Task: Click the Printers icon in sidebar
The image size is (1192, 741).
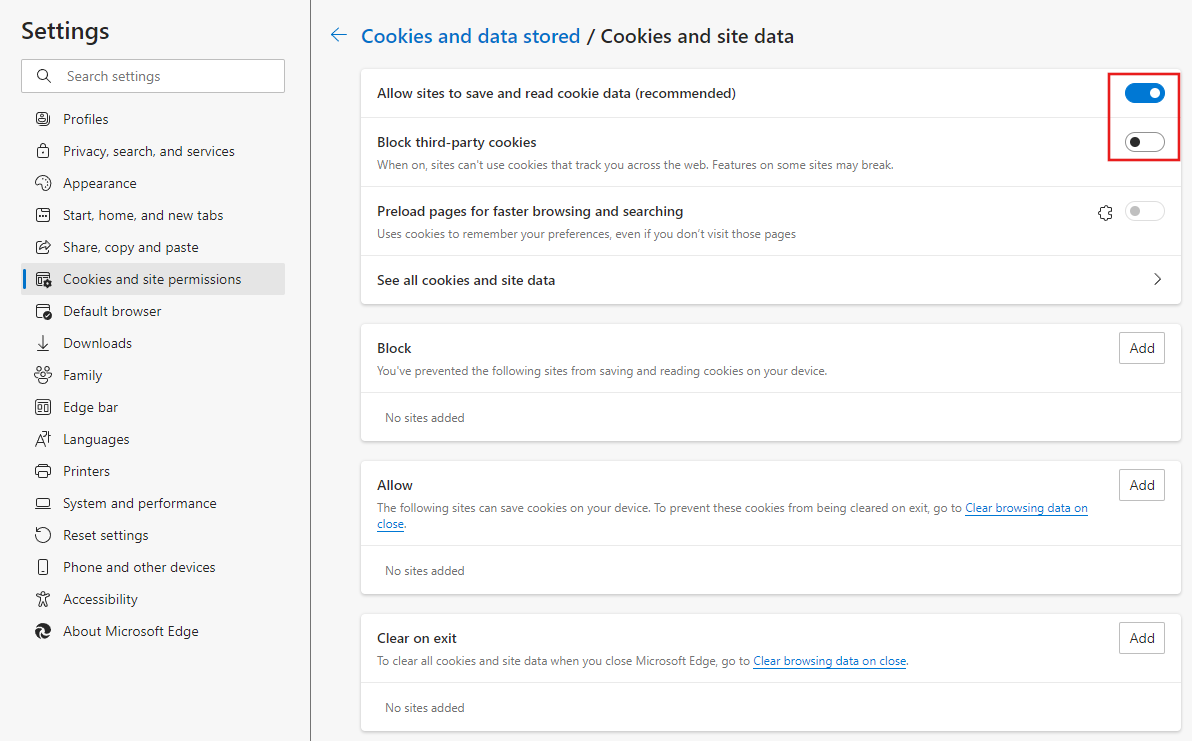Action: point(43,471)
